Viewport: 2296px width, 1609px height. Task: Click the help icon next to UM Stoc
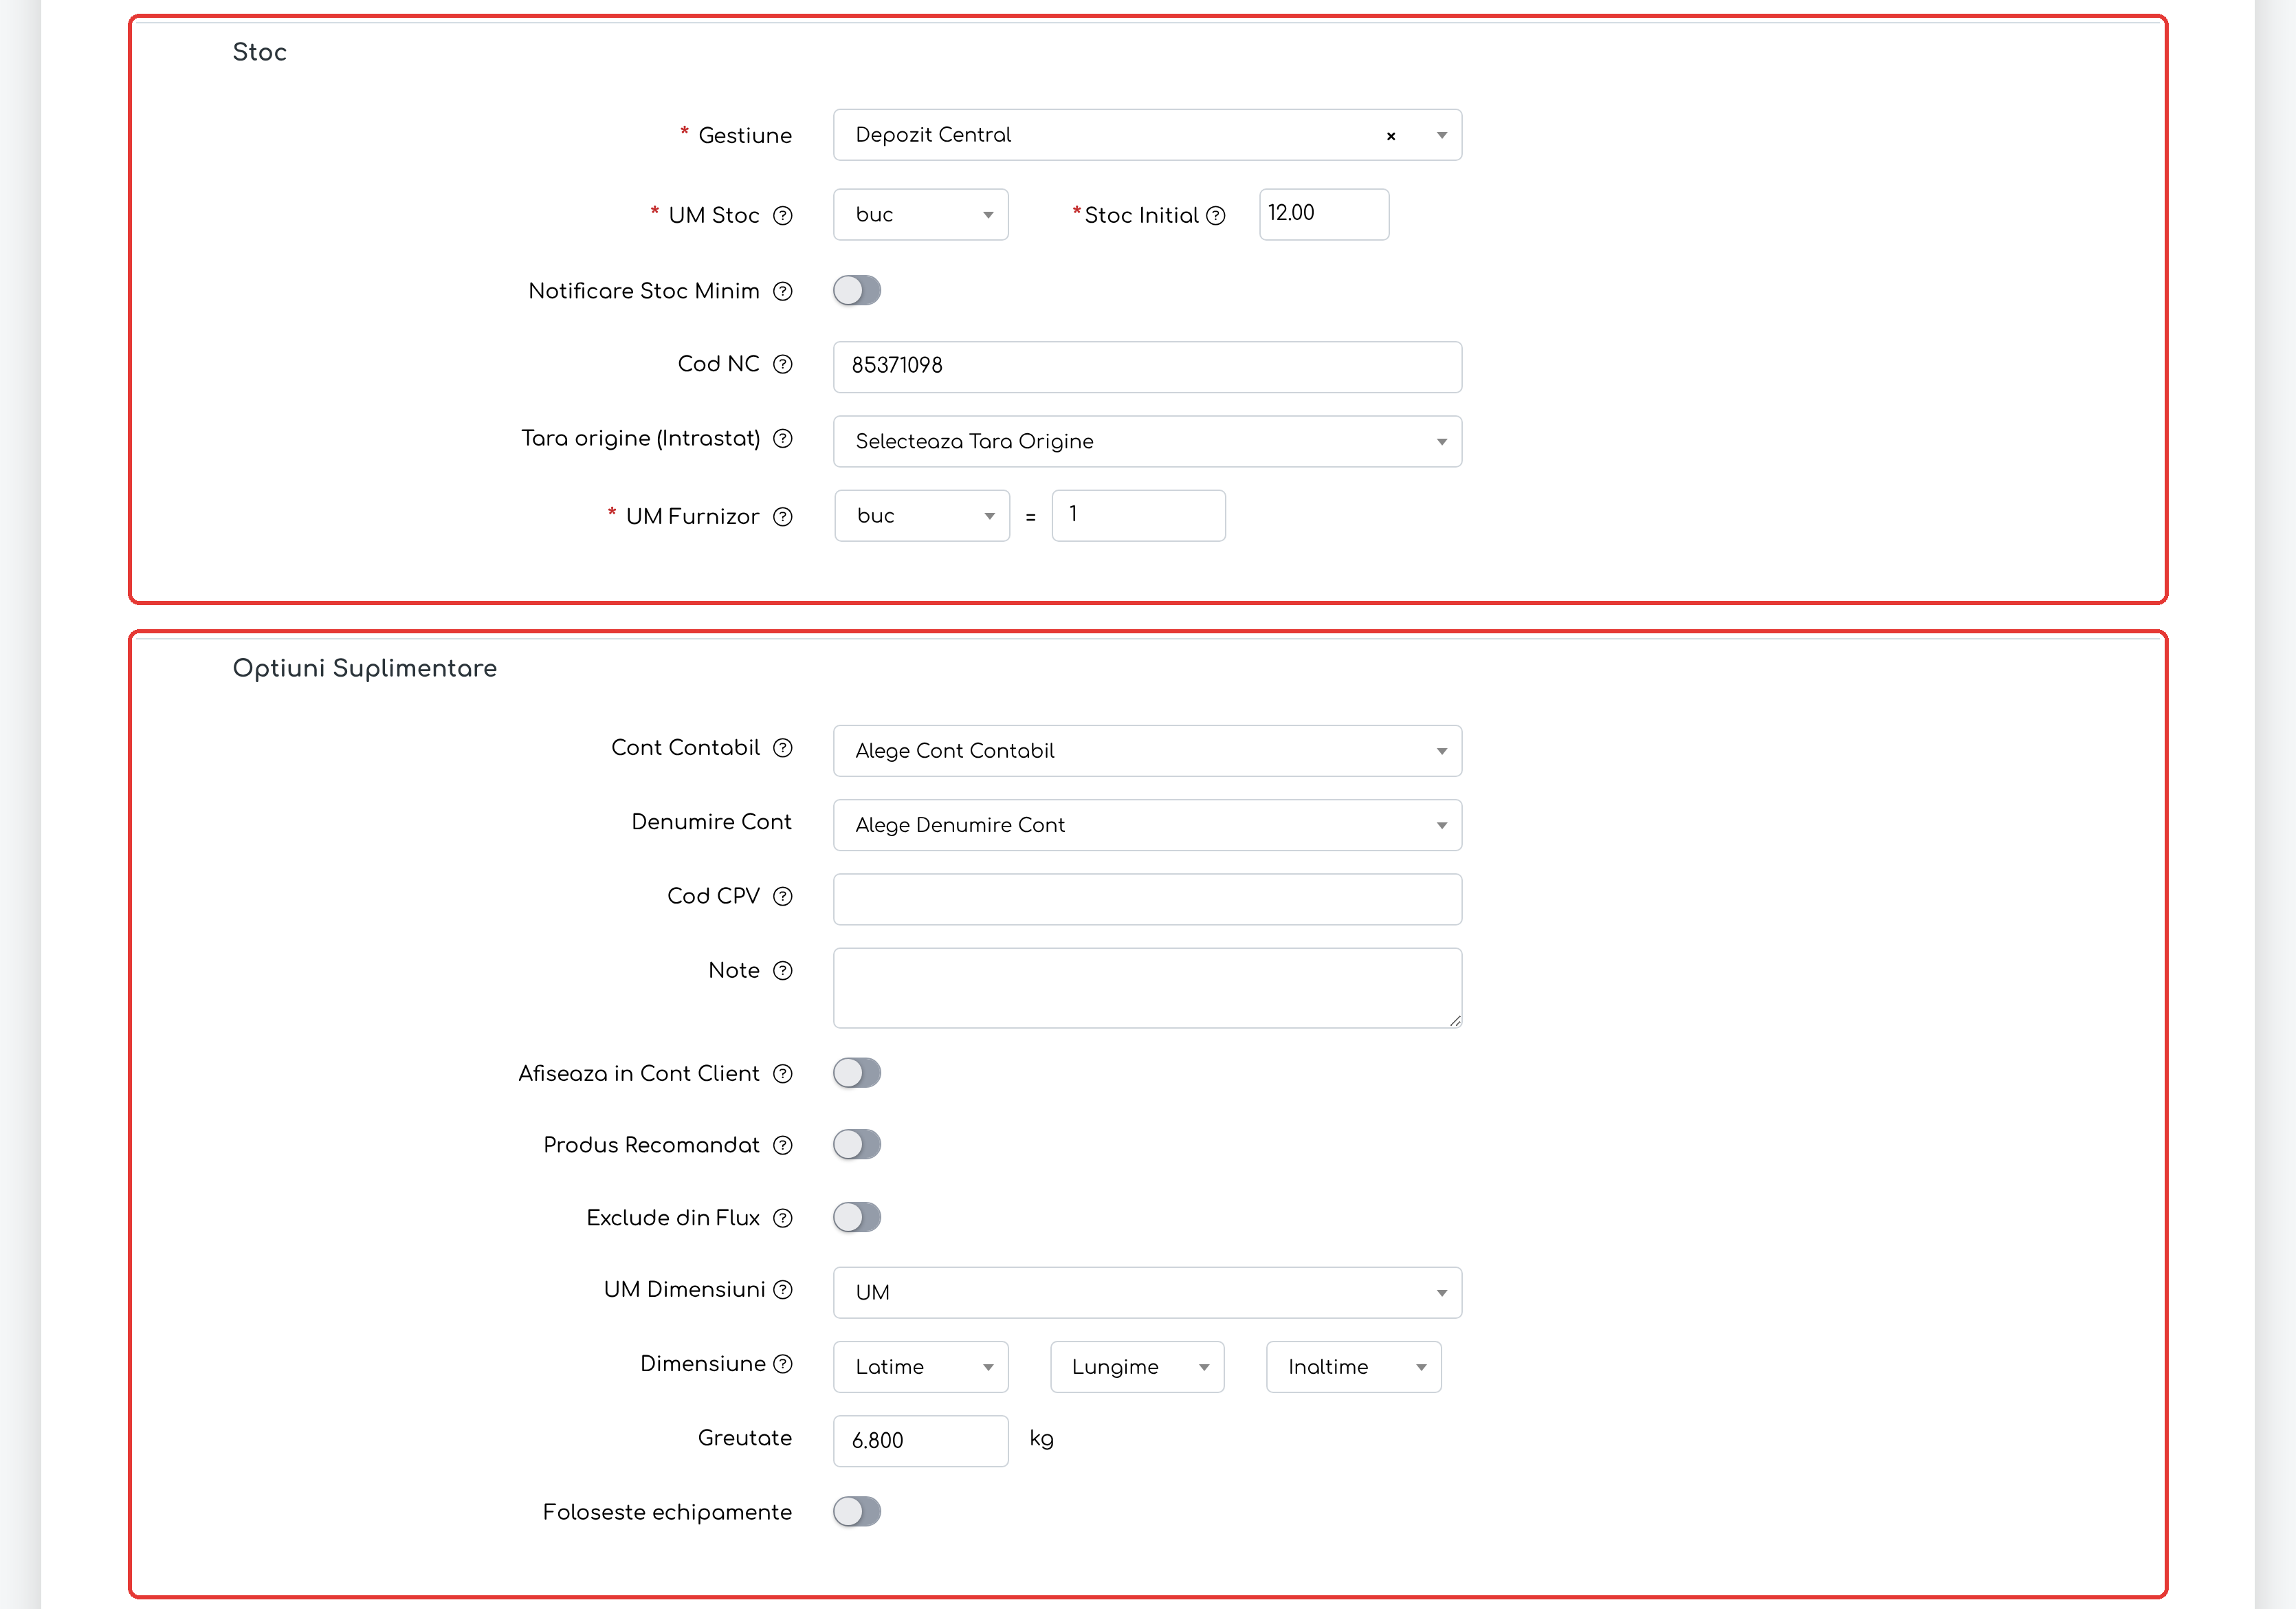783,215
